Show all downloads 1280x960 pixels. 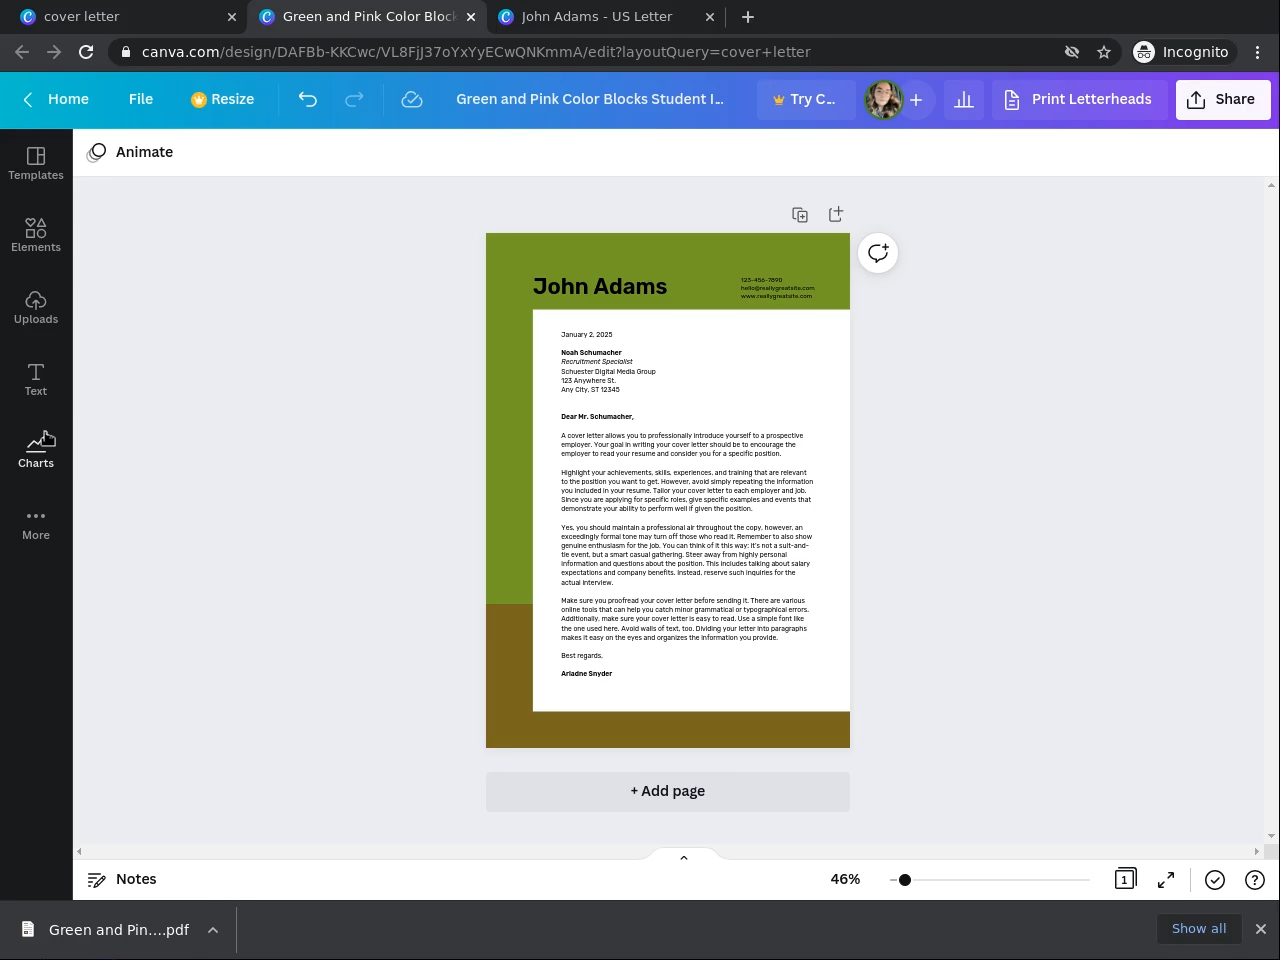1199,929
